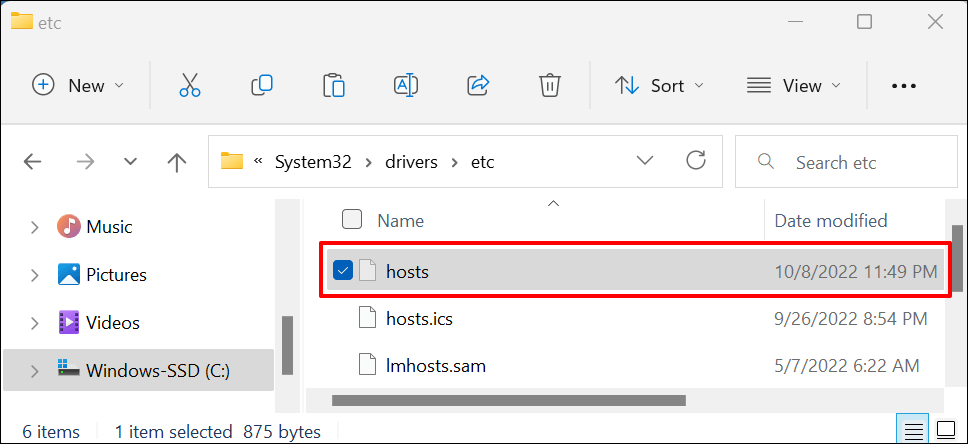The height and width of the screenshot is (444, 968).
Task: Click the Delete trash can icon
Action: [x=549, y=86]
